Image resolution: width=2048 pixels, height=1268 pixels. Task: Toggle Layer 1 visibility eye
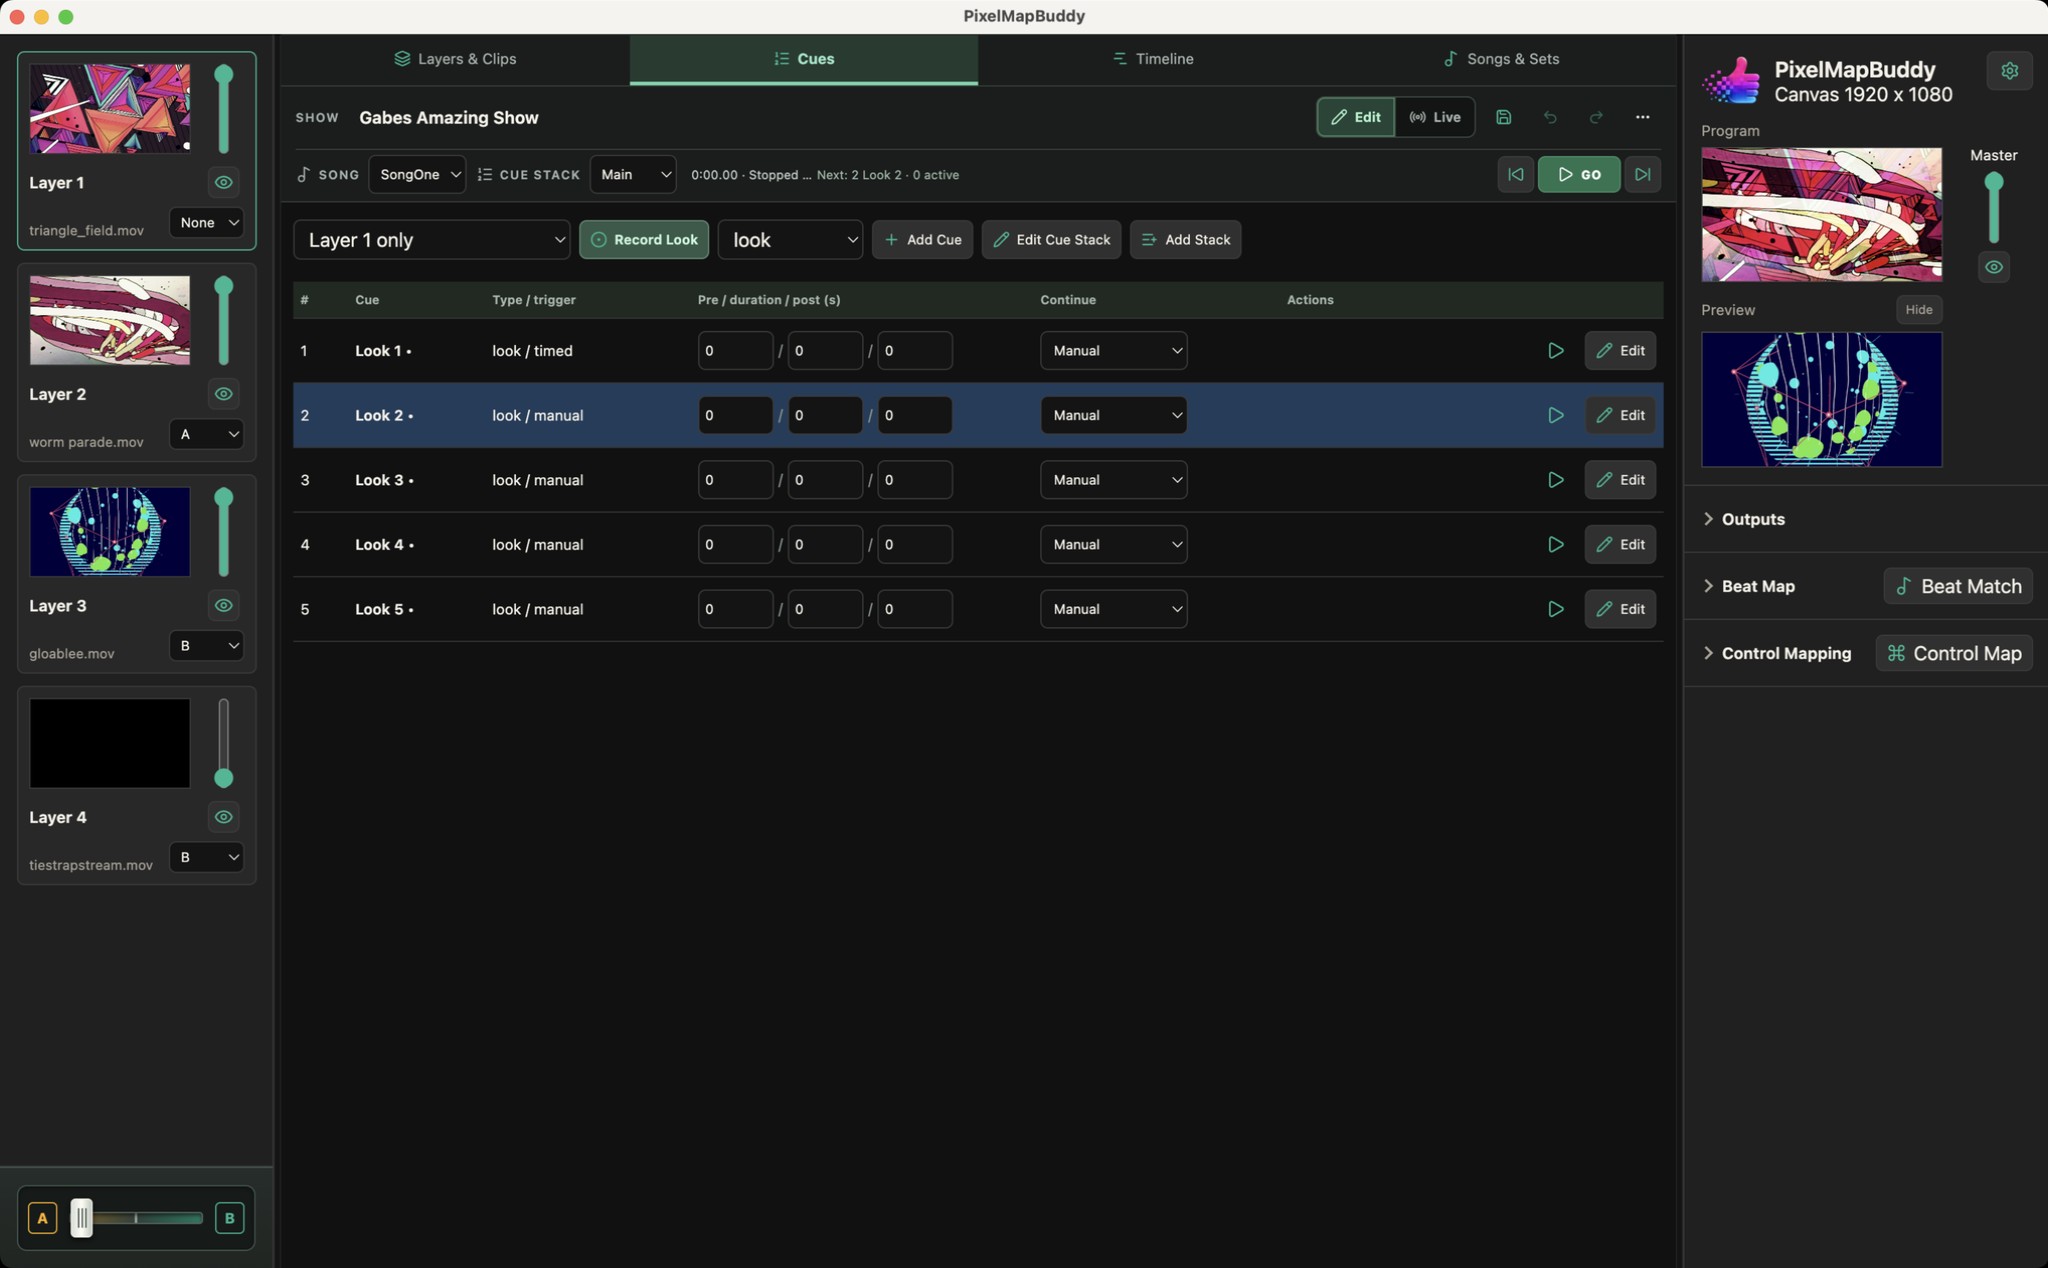[223, 182]
